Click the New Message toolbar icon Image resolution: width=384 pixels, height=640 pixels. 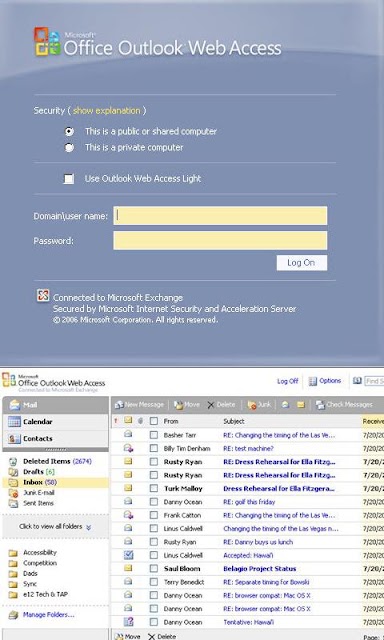tap(119, 404)
